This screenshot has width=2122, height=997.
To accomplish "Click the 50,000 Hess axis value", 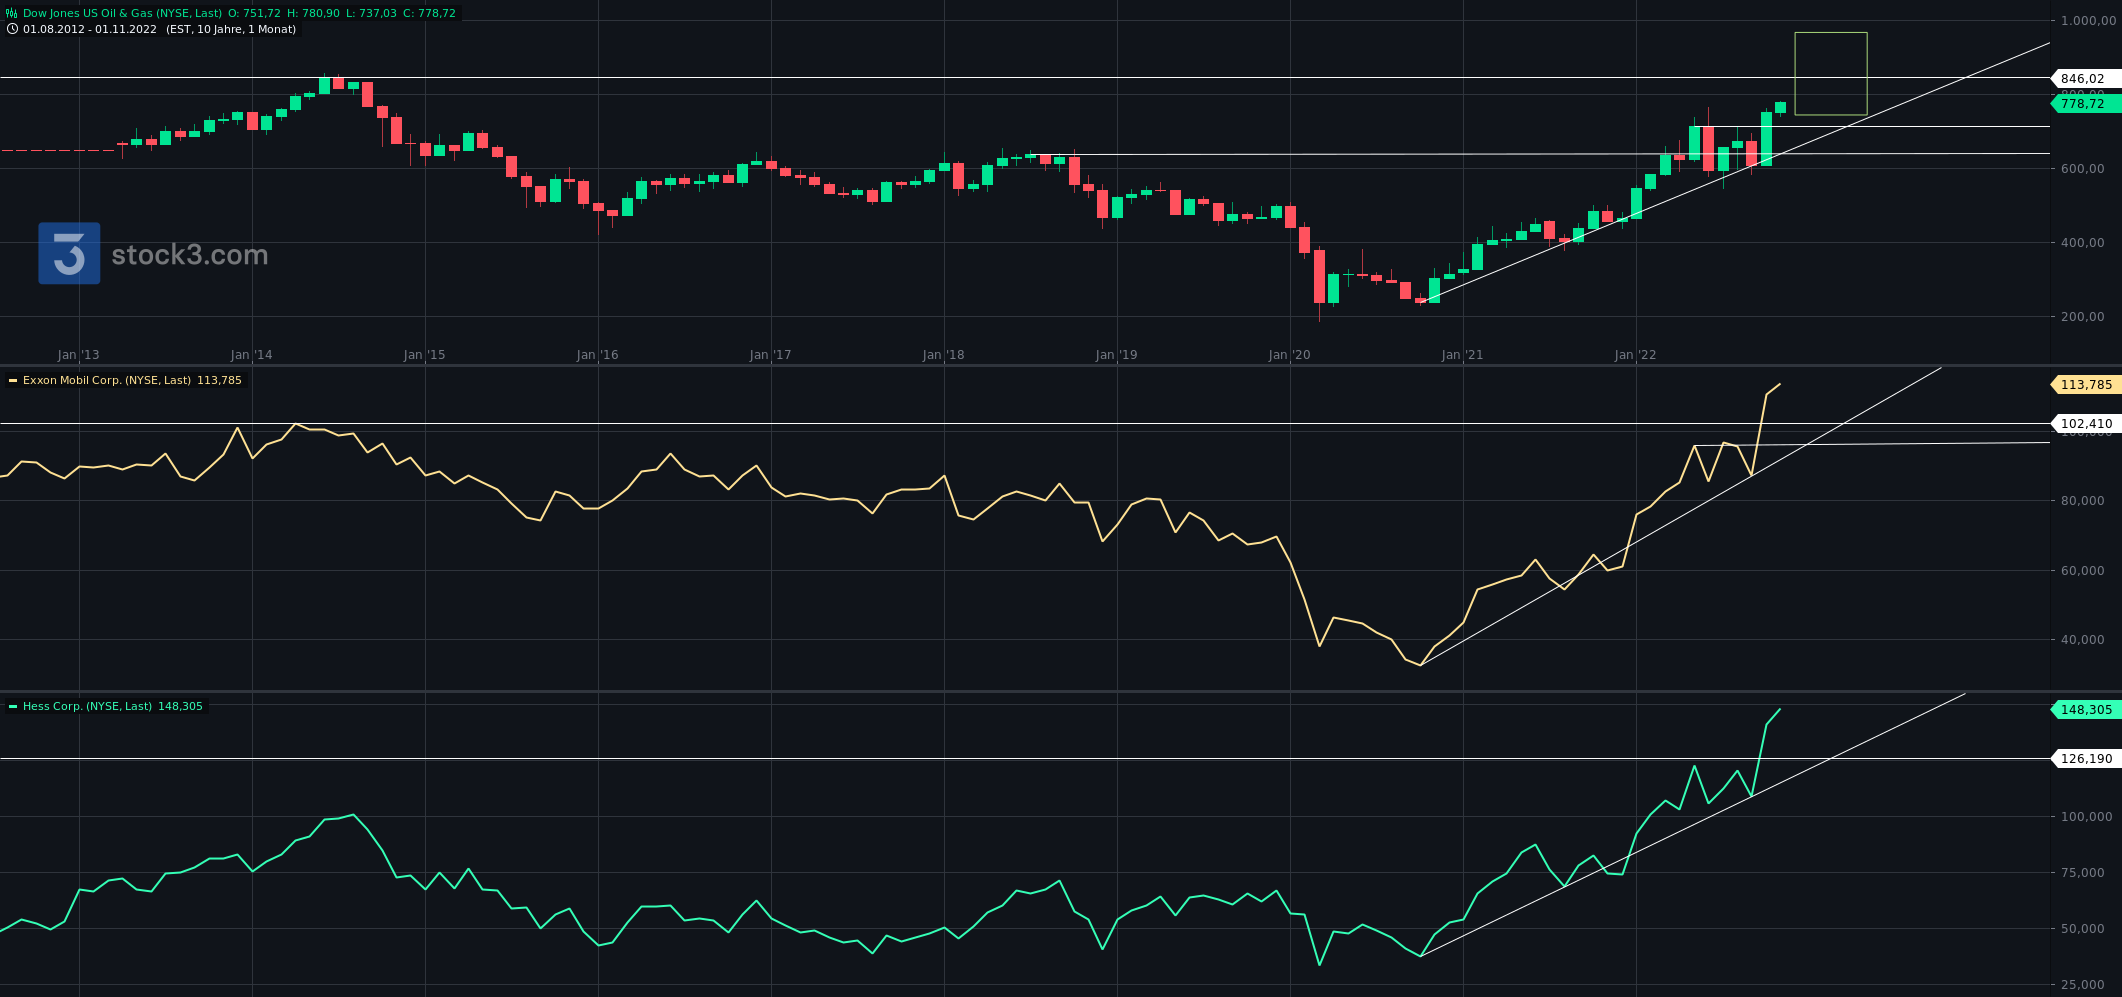I will click(2083, 929).
